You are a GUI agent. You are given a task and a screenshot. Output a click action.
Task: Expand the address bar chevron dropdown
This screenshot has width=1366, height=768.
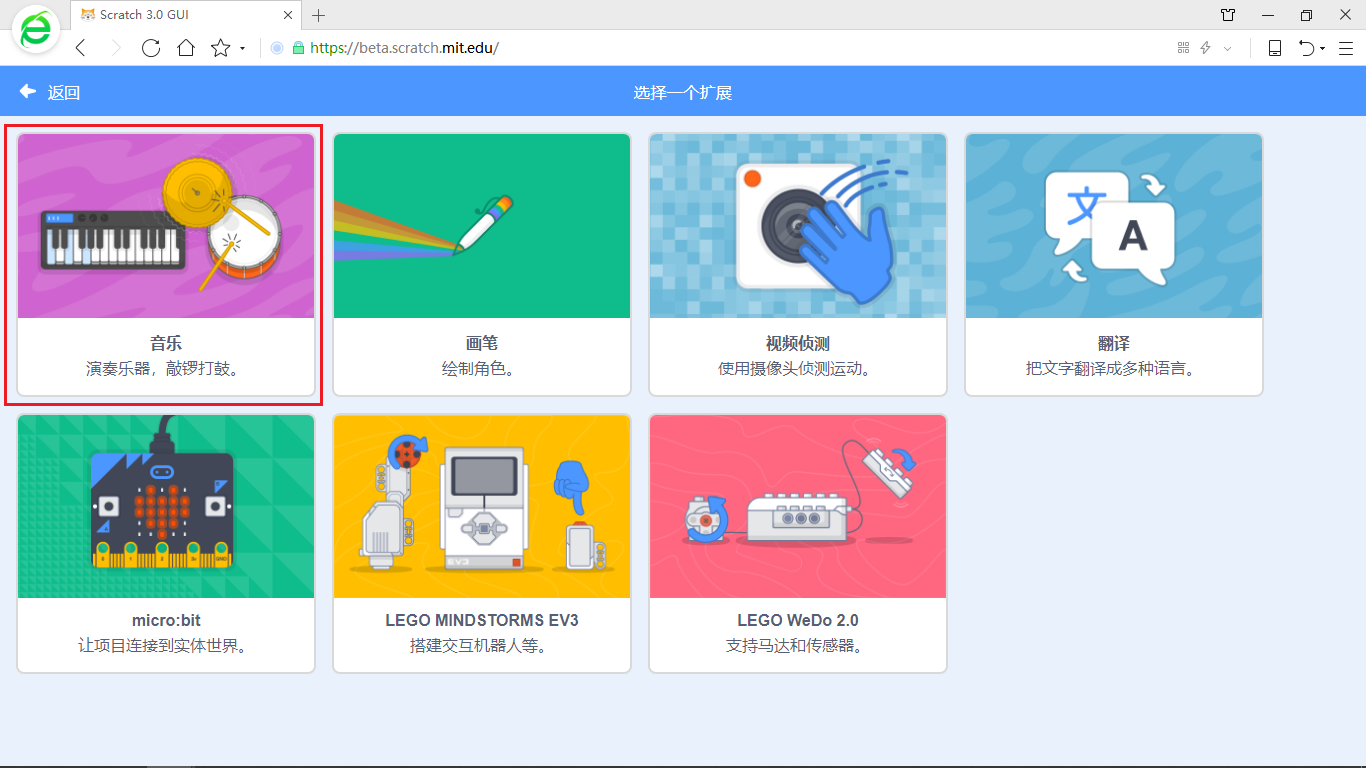click(1228, 48)
